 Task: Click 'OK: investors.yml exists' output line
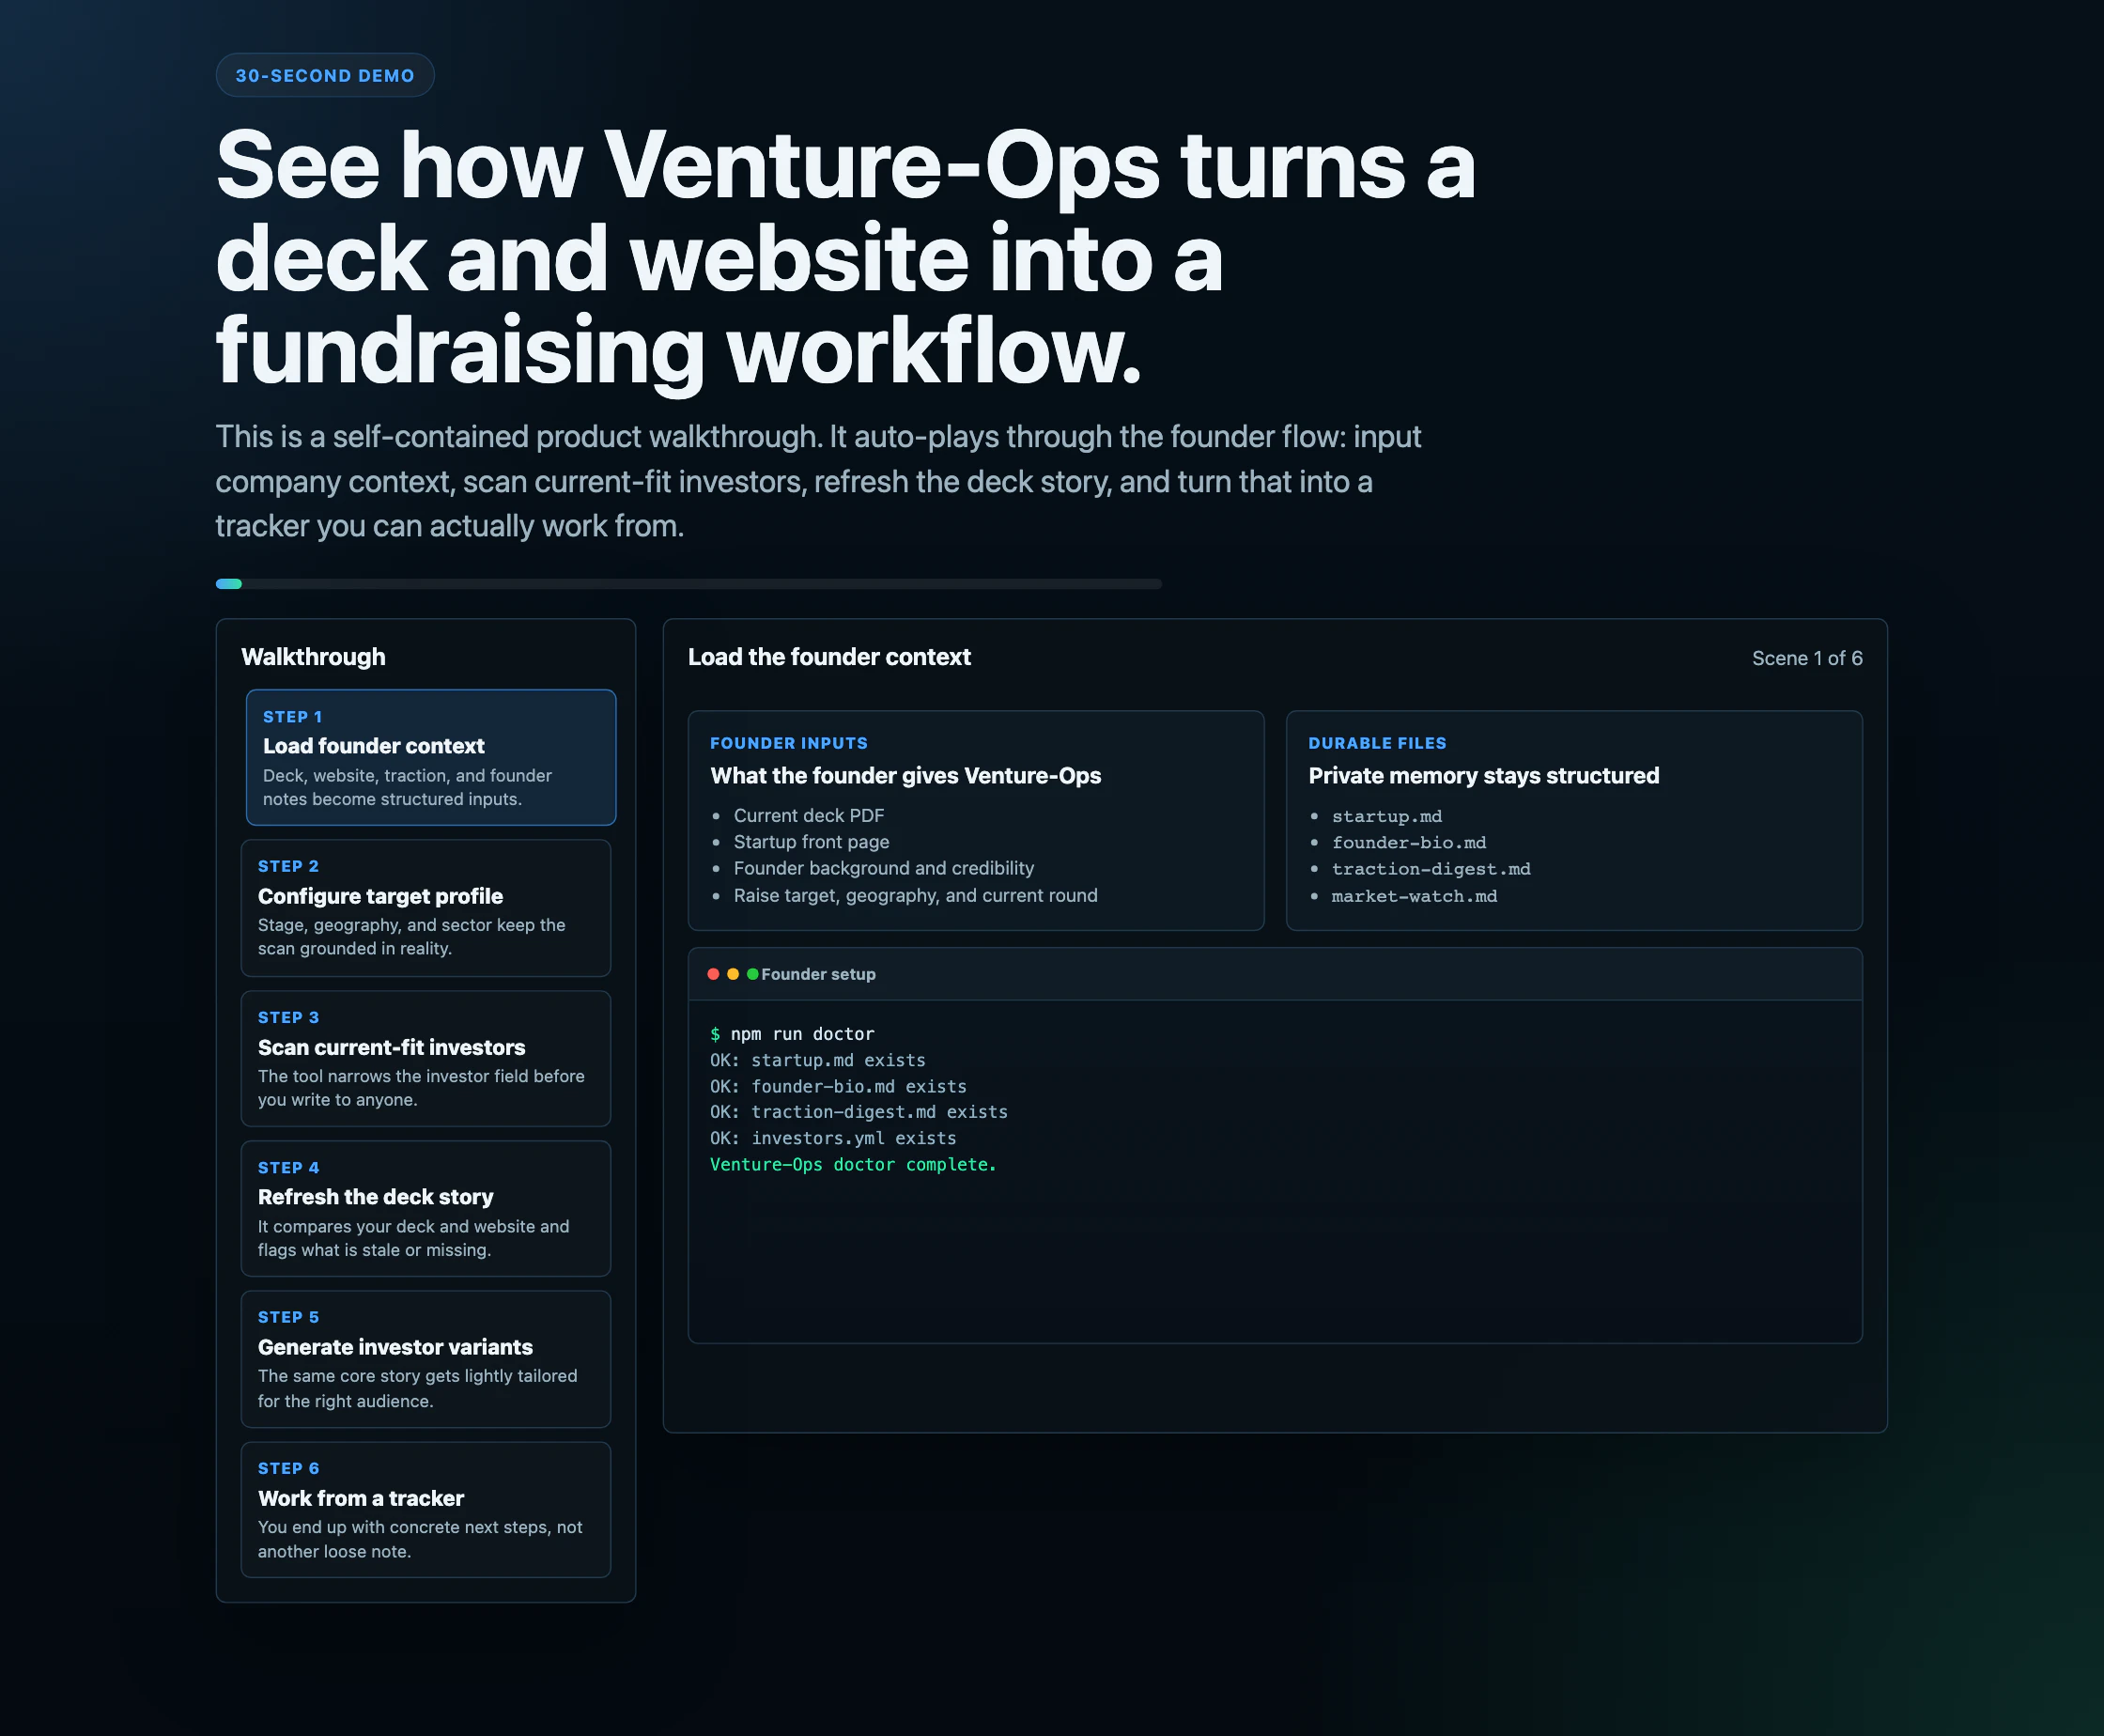coord(833,1138)
